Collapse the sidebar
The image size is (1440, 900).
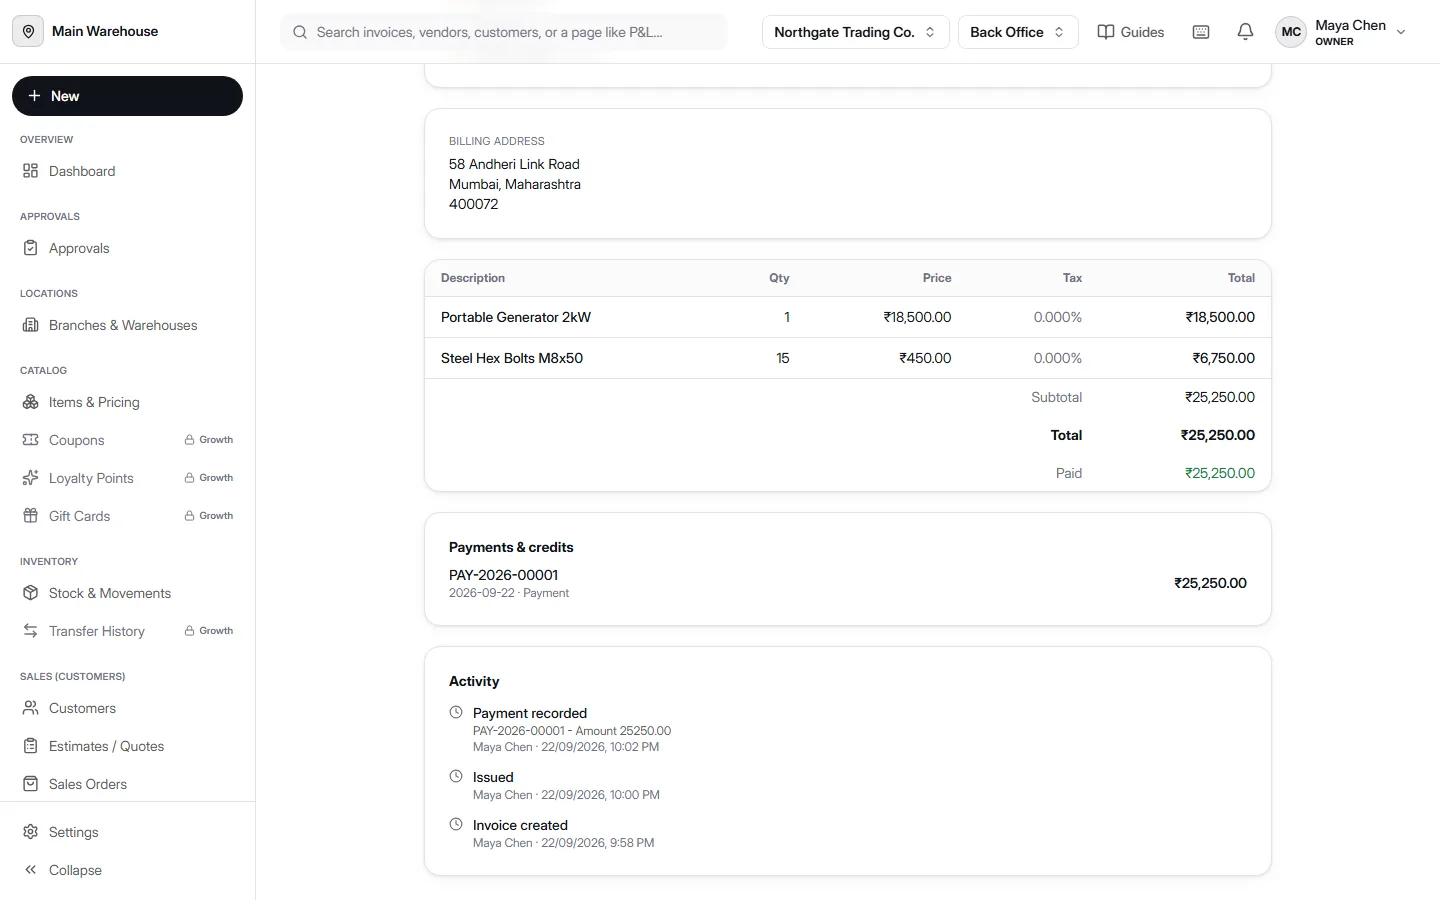click(127, 870)
